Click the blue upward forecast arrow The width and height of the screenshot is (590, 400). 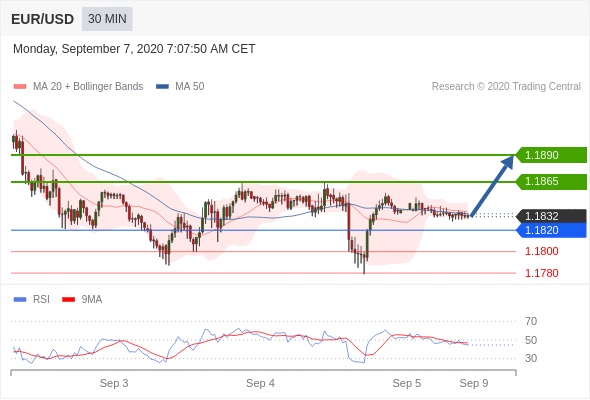point(492,186)
